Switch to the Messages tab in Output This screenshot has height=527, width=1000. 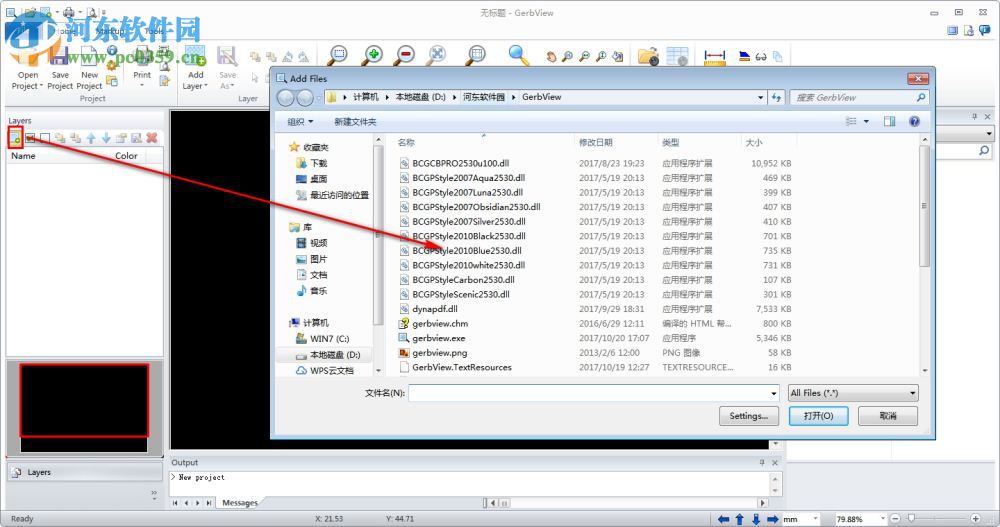240,503
